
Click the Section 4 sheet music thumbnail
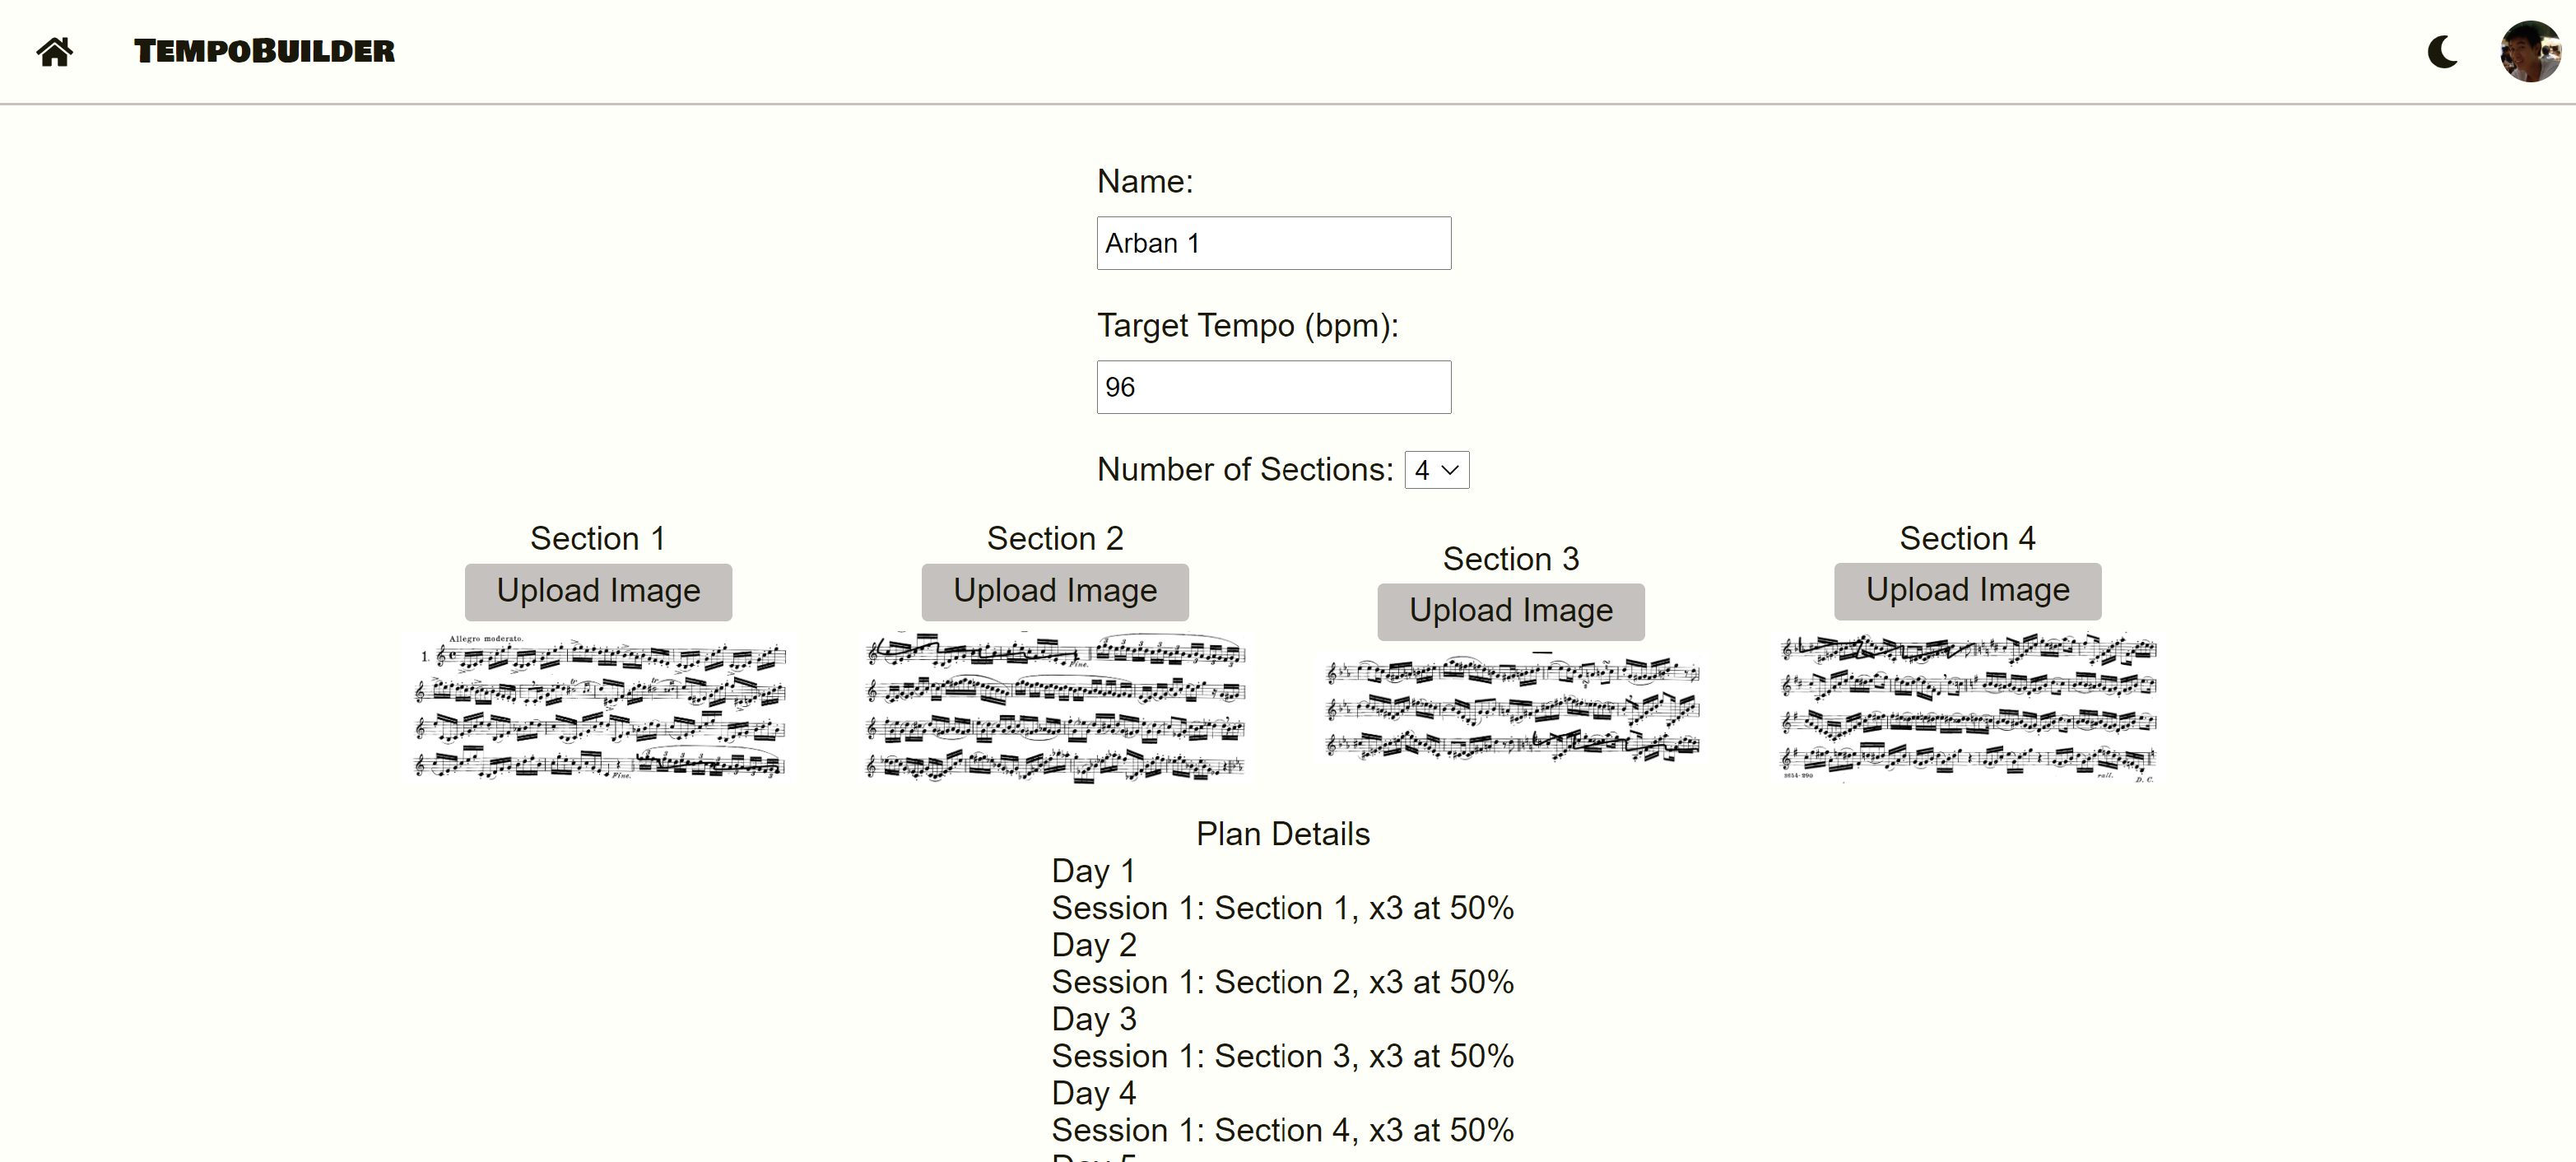[x=1967, y=706]
